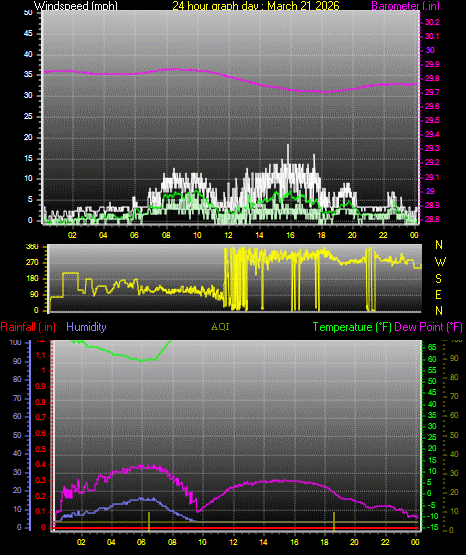Click the red '0.9' rainfall axis value

tap(41, 386)
